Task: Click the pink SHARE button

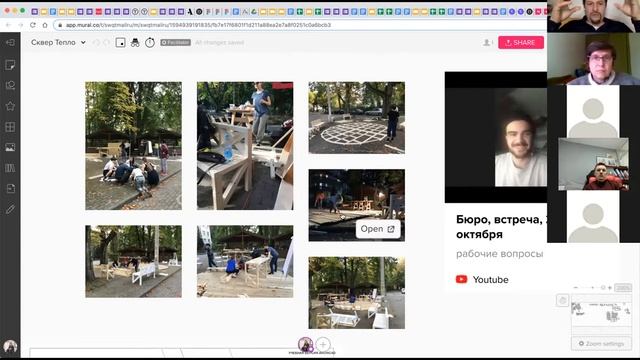Action: coord(521,42)
